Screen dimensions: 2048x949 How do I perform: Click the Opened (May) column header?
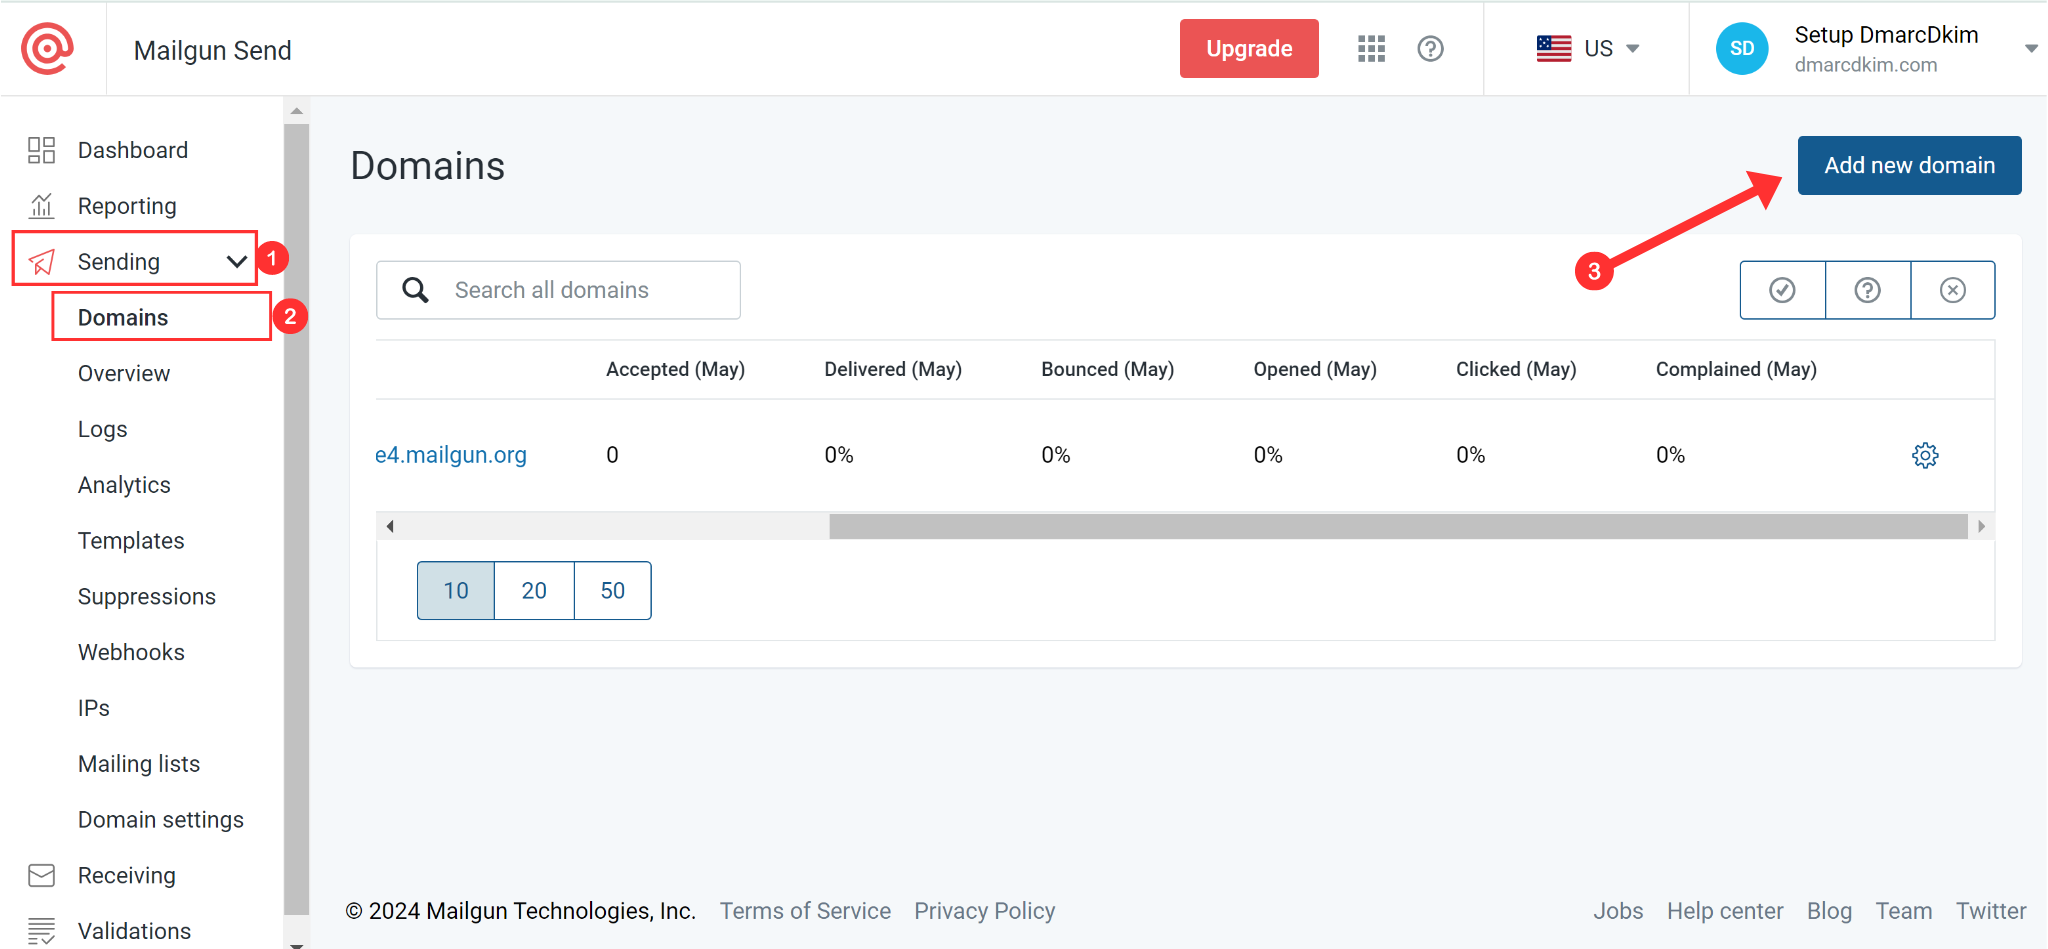1315,369
